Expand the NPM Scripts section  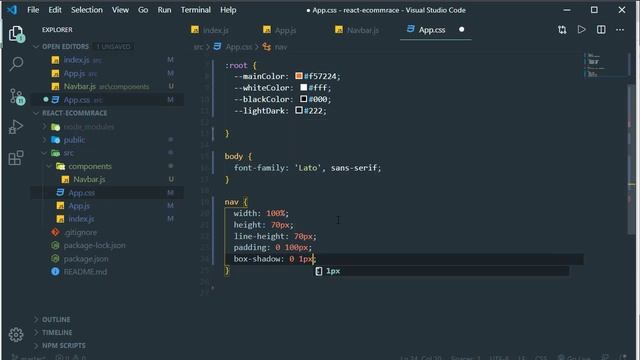coord(64,346)
